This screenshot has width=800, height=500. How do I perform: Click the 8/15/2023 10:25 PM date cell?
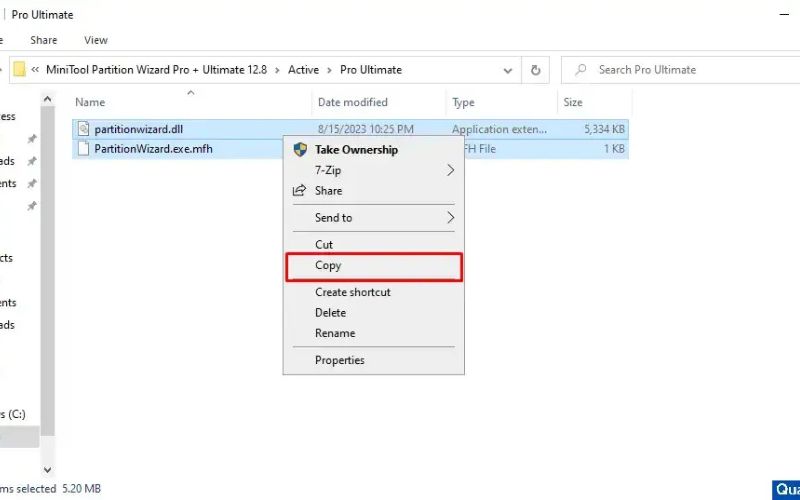pos(365,129)
